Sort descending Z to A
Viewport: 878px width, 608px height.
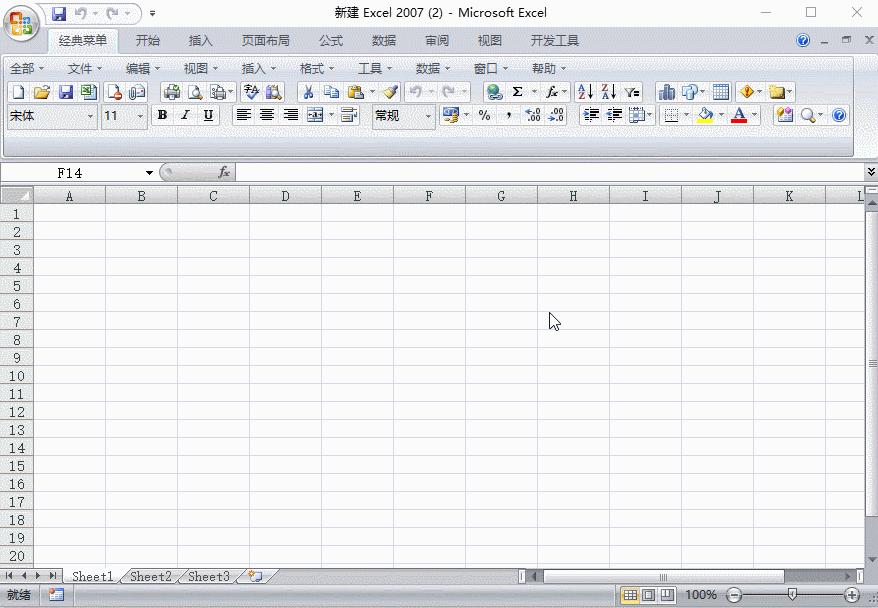[609, 92]
